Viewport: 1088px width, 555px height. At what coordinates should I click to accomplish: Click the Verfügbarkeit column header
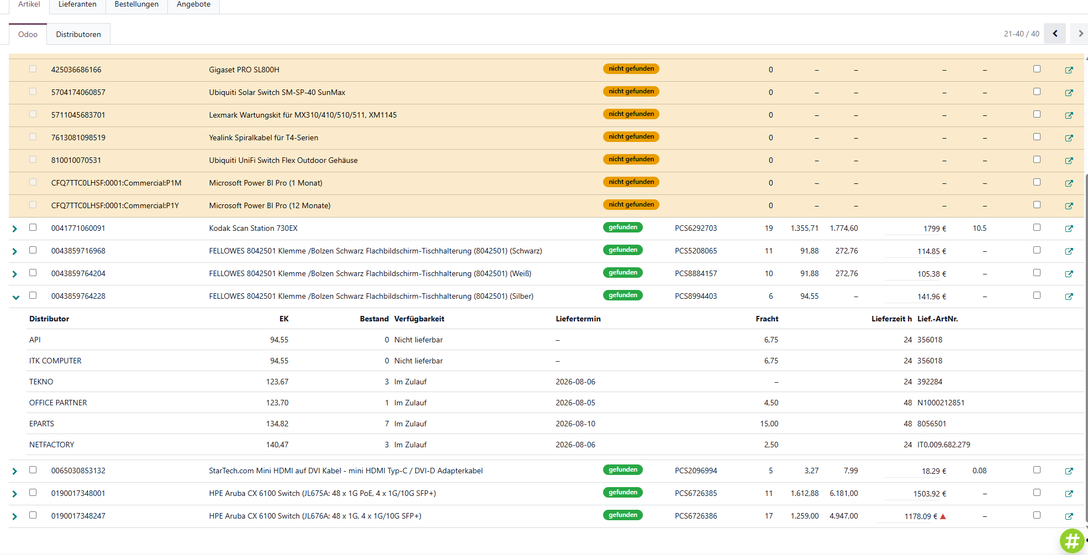coord(419,319)
